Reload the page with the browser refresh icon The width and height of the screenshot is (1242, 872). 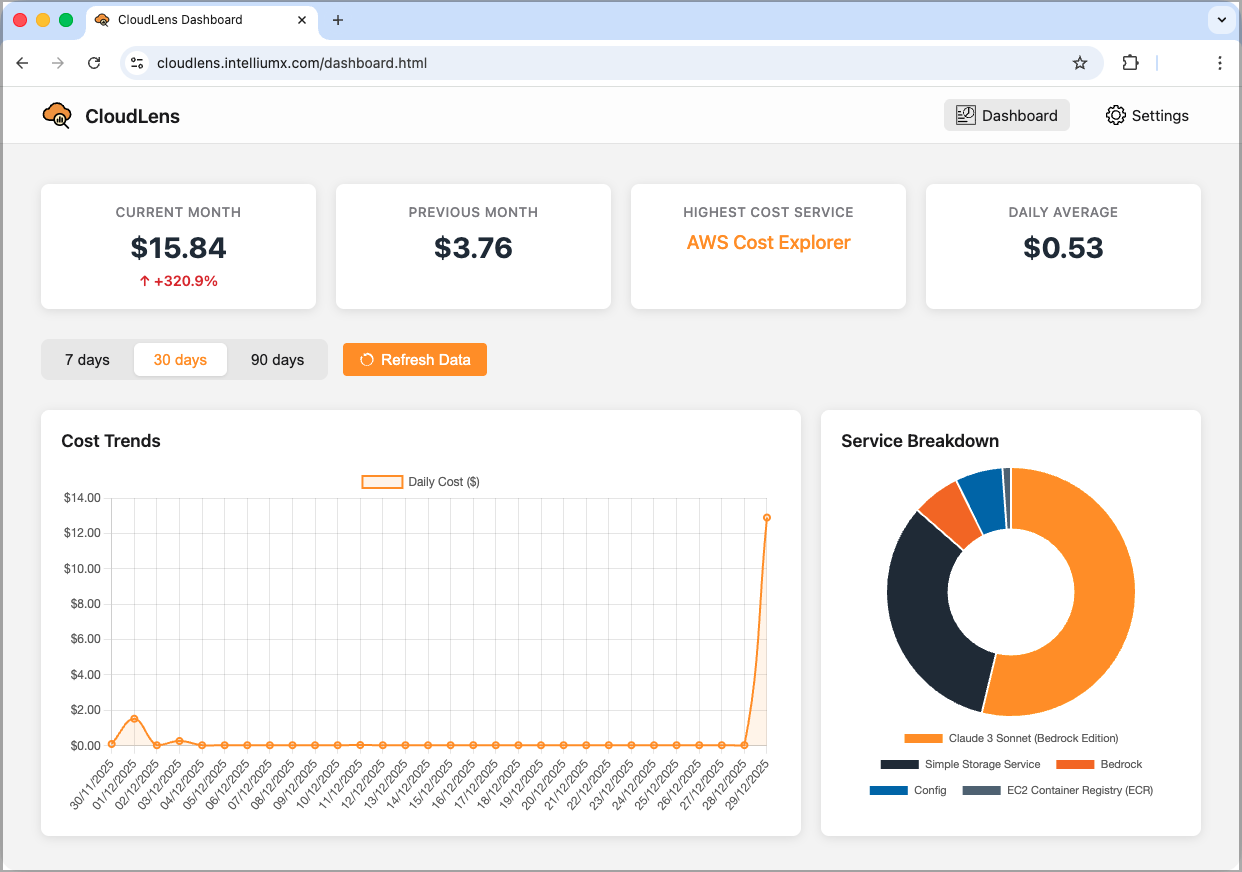tap(94, 62)
